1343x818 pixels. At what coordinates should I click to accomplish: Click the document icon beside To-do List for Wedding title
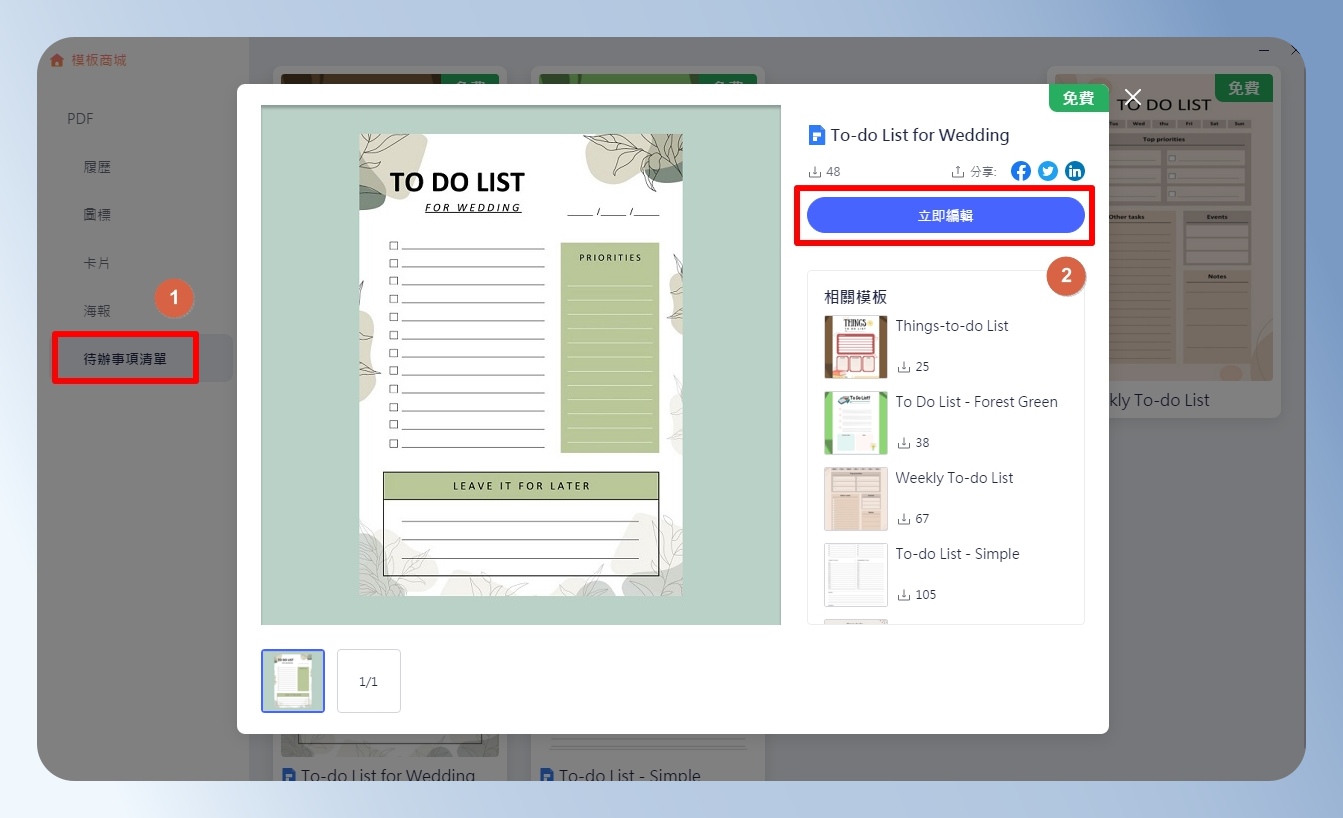[817, 135]
